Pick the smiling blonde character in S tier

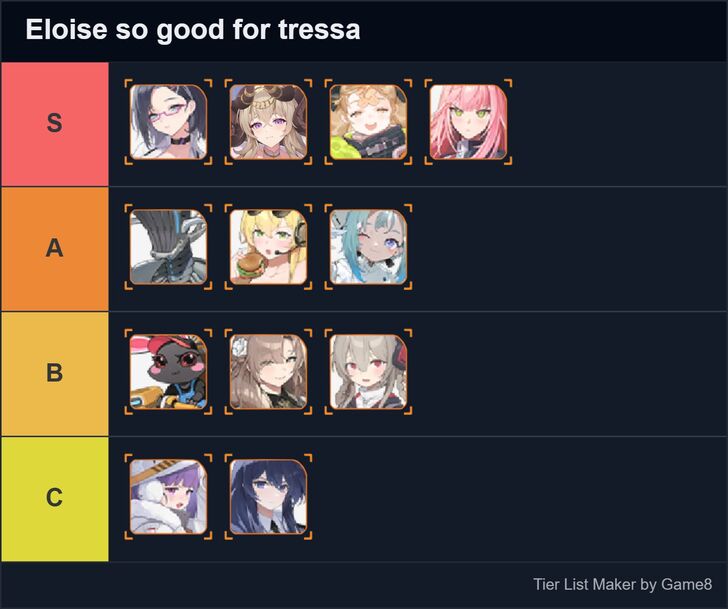[x=368, y=122]
